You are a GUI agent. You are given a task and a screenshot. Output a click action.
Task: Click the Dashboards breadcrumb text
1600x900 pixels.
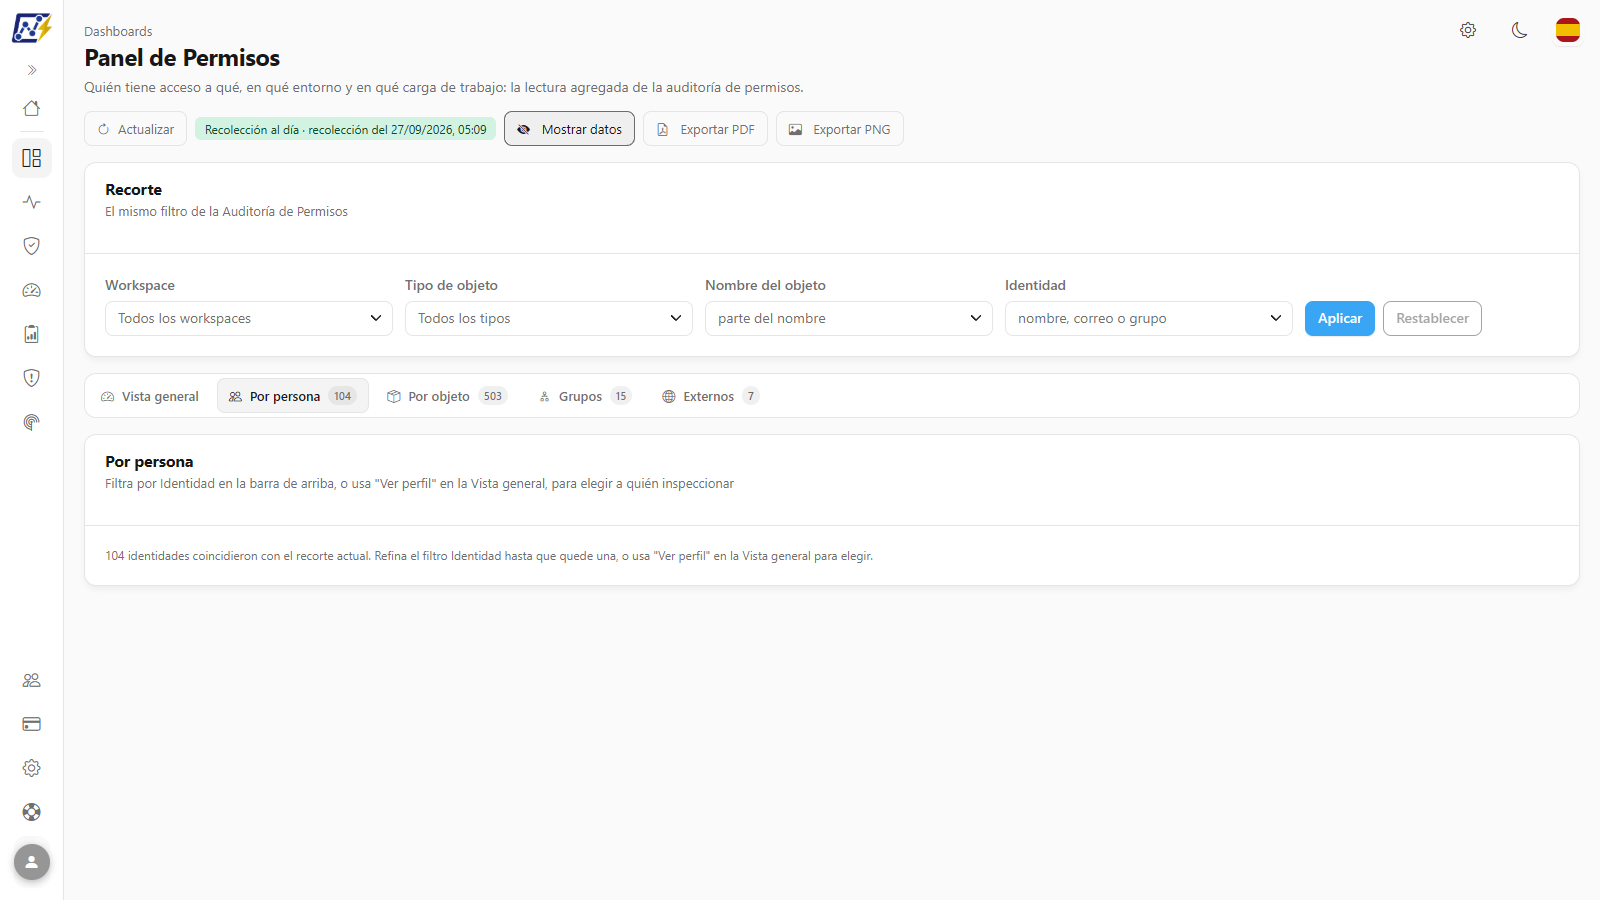pyautogui.click(x=118, y=31)
